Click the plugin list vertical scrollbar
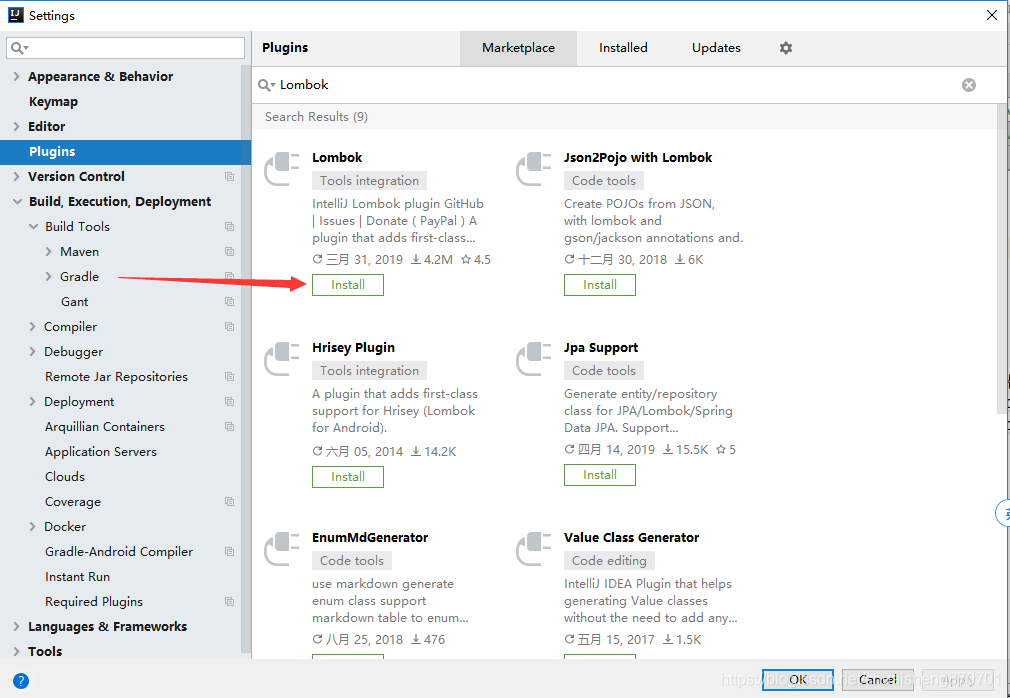This screenshot has width=1010, height=698. pos(1002,258)
